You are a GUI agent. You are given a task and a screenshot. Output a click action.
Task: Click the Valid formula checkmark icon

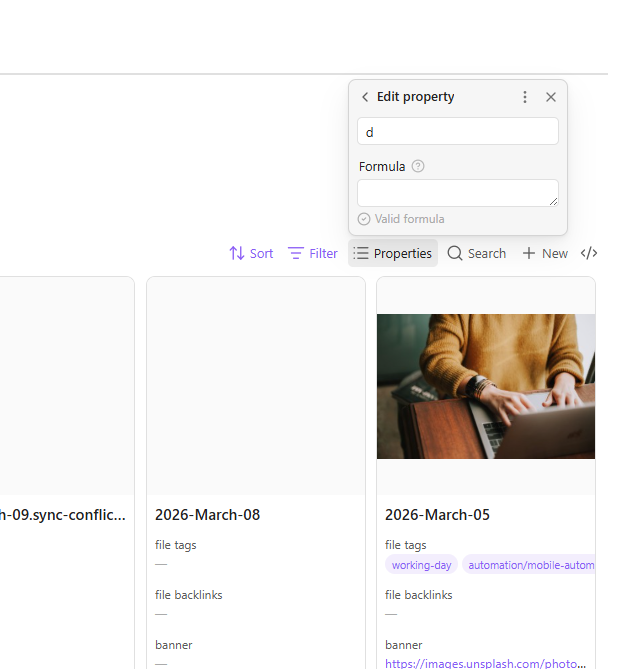(x=364, y=219)
